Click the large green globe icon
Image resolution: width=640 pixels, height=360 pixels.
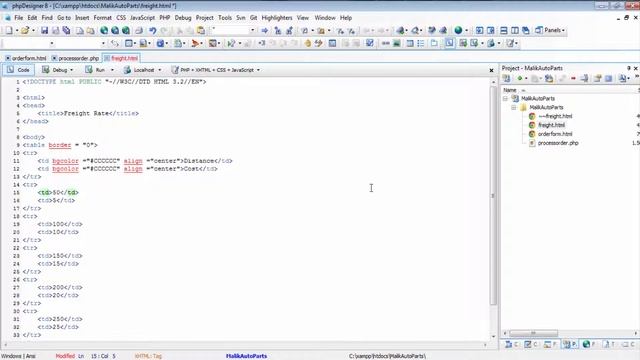click(x=458, y=30)
